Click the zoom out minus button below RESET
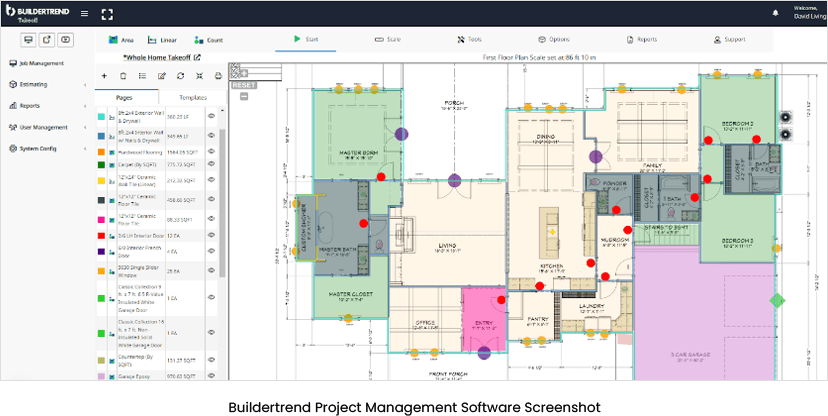Image resolution: width=828 pixels, height=416 pixels. (244, 96)
